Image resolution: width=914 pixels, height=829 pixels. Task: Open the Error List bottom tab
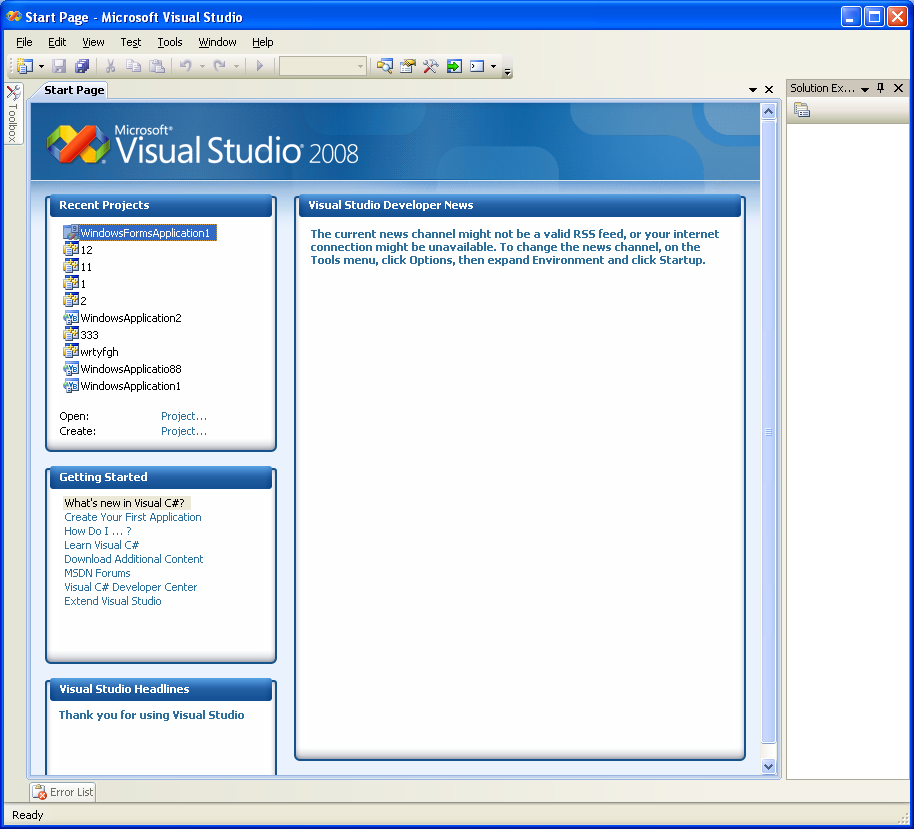63,792
